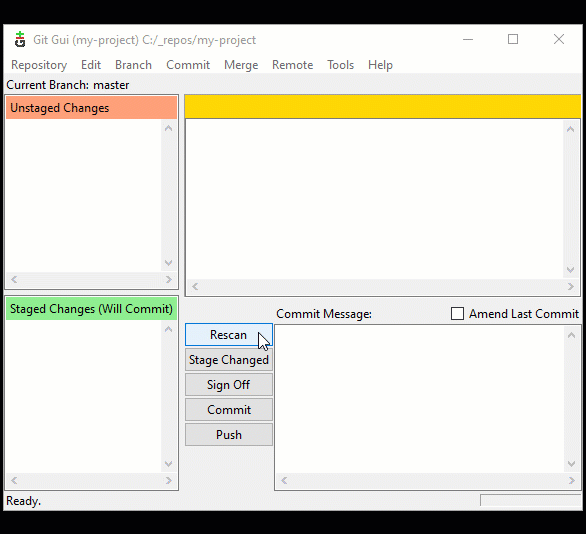Image resolution: width=586 pixels, height=534 pixels.
Task: Click the Unstaged Changes scroll up arrow
Action: click(x=169, y=129)
